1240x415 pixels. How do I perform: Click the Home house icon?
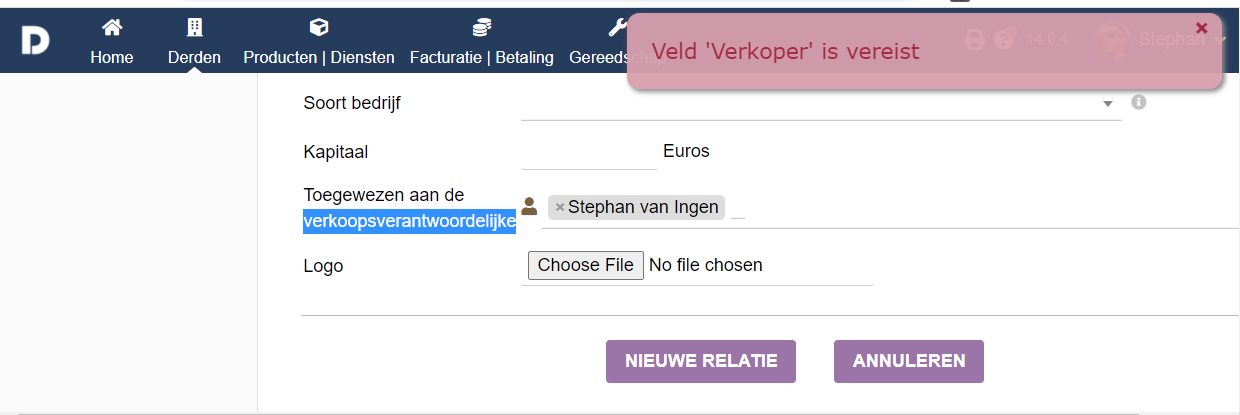coord(112,27)
